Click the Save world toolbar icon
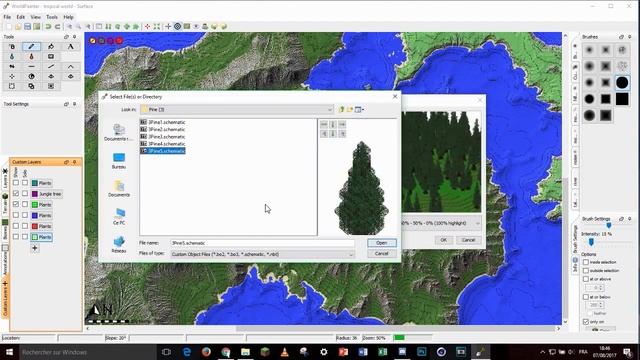The image size is (640, 360). [27, 27]
